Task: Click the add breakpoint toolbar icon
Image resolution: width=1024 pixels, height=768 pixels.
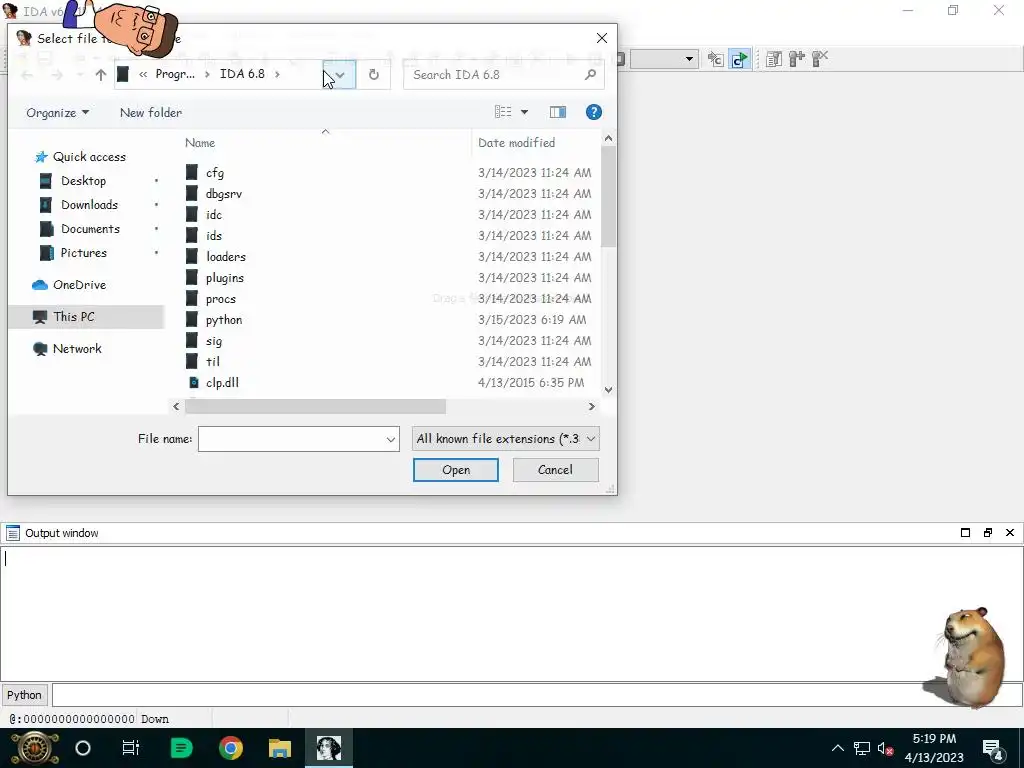Action: click(797, 59)
